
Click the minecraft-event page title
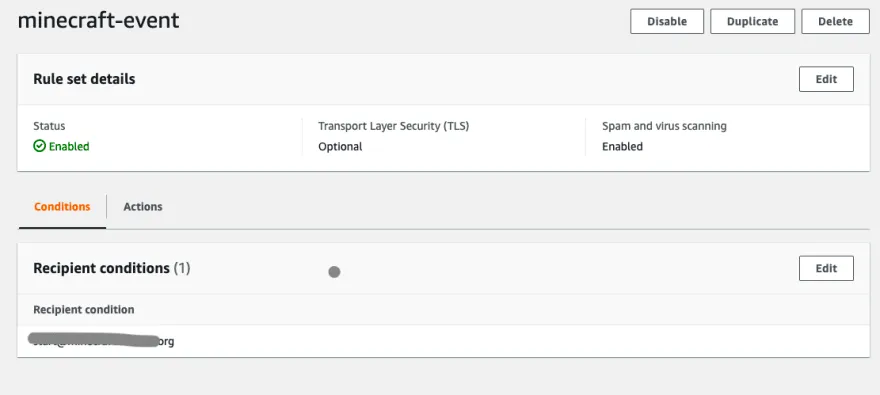pos(99,21)
